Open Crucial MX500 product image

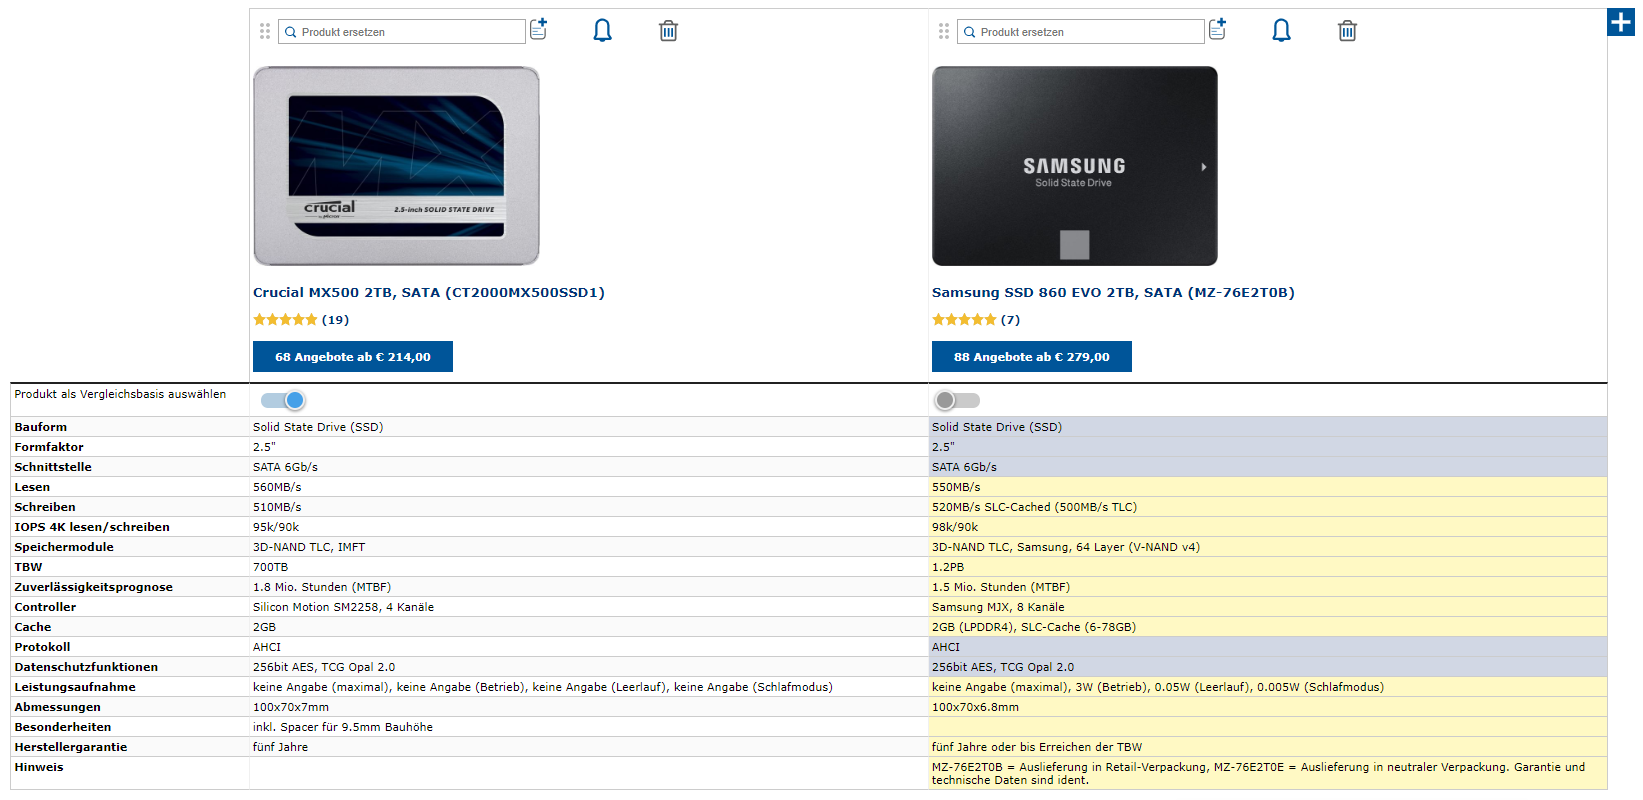tap(396, 166)
